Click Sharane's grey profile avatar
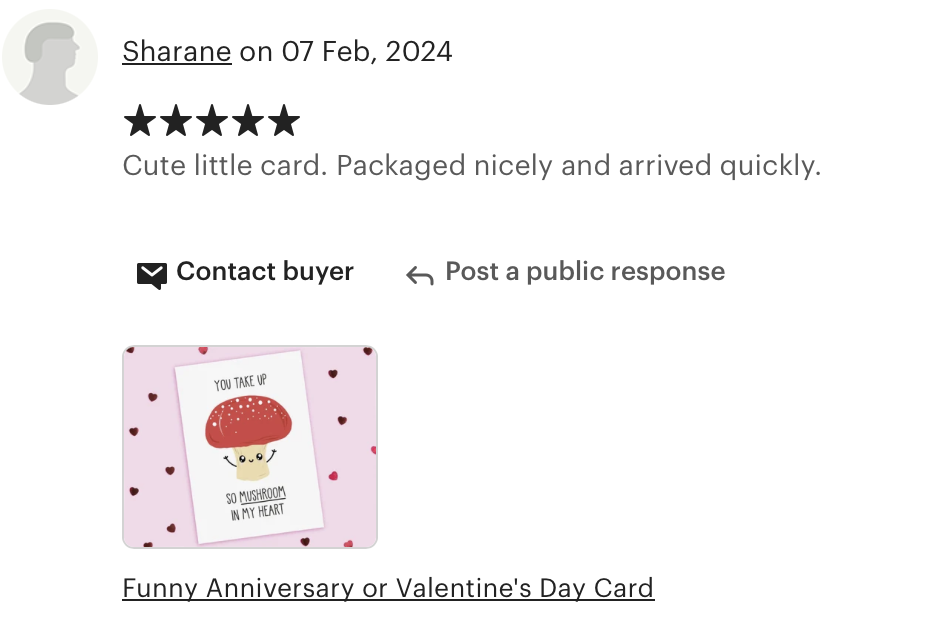The height and width of the screenshot is (638, 950). coord(50,57)
